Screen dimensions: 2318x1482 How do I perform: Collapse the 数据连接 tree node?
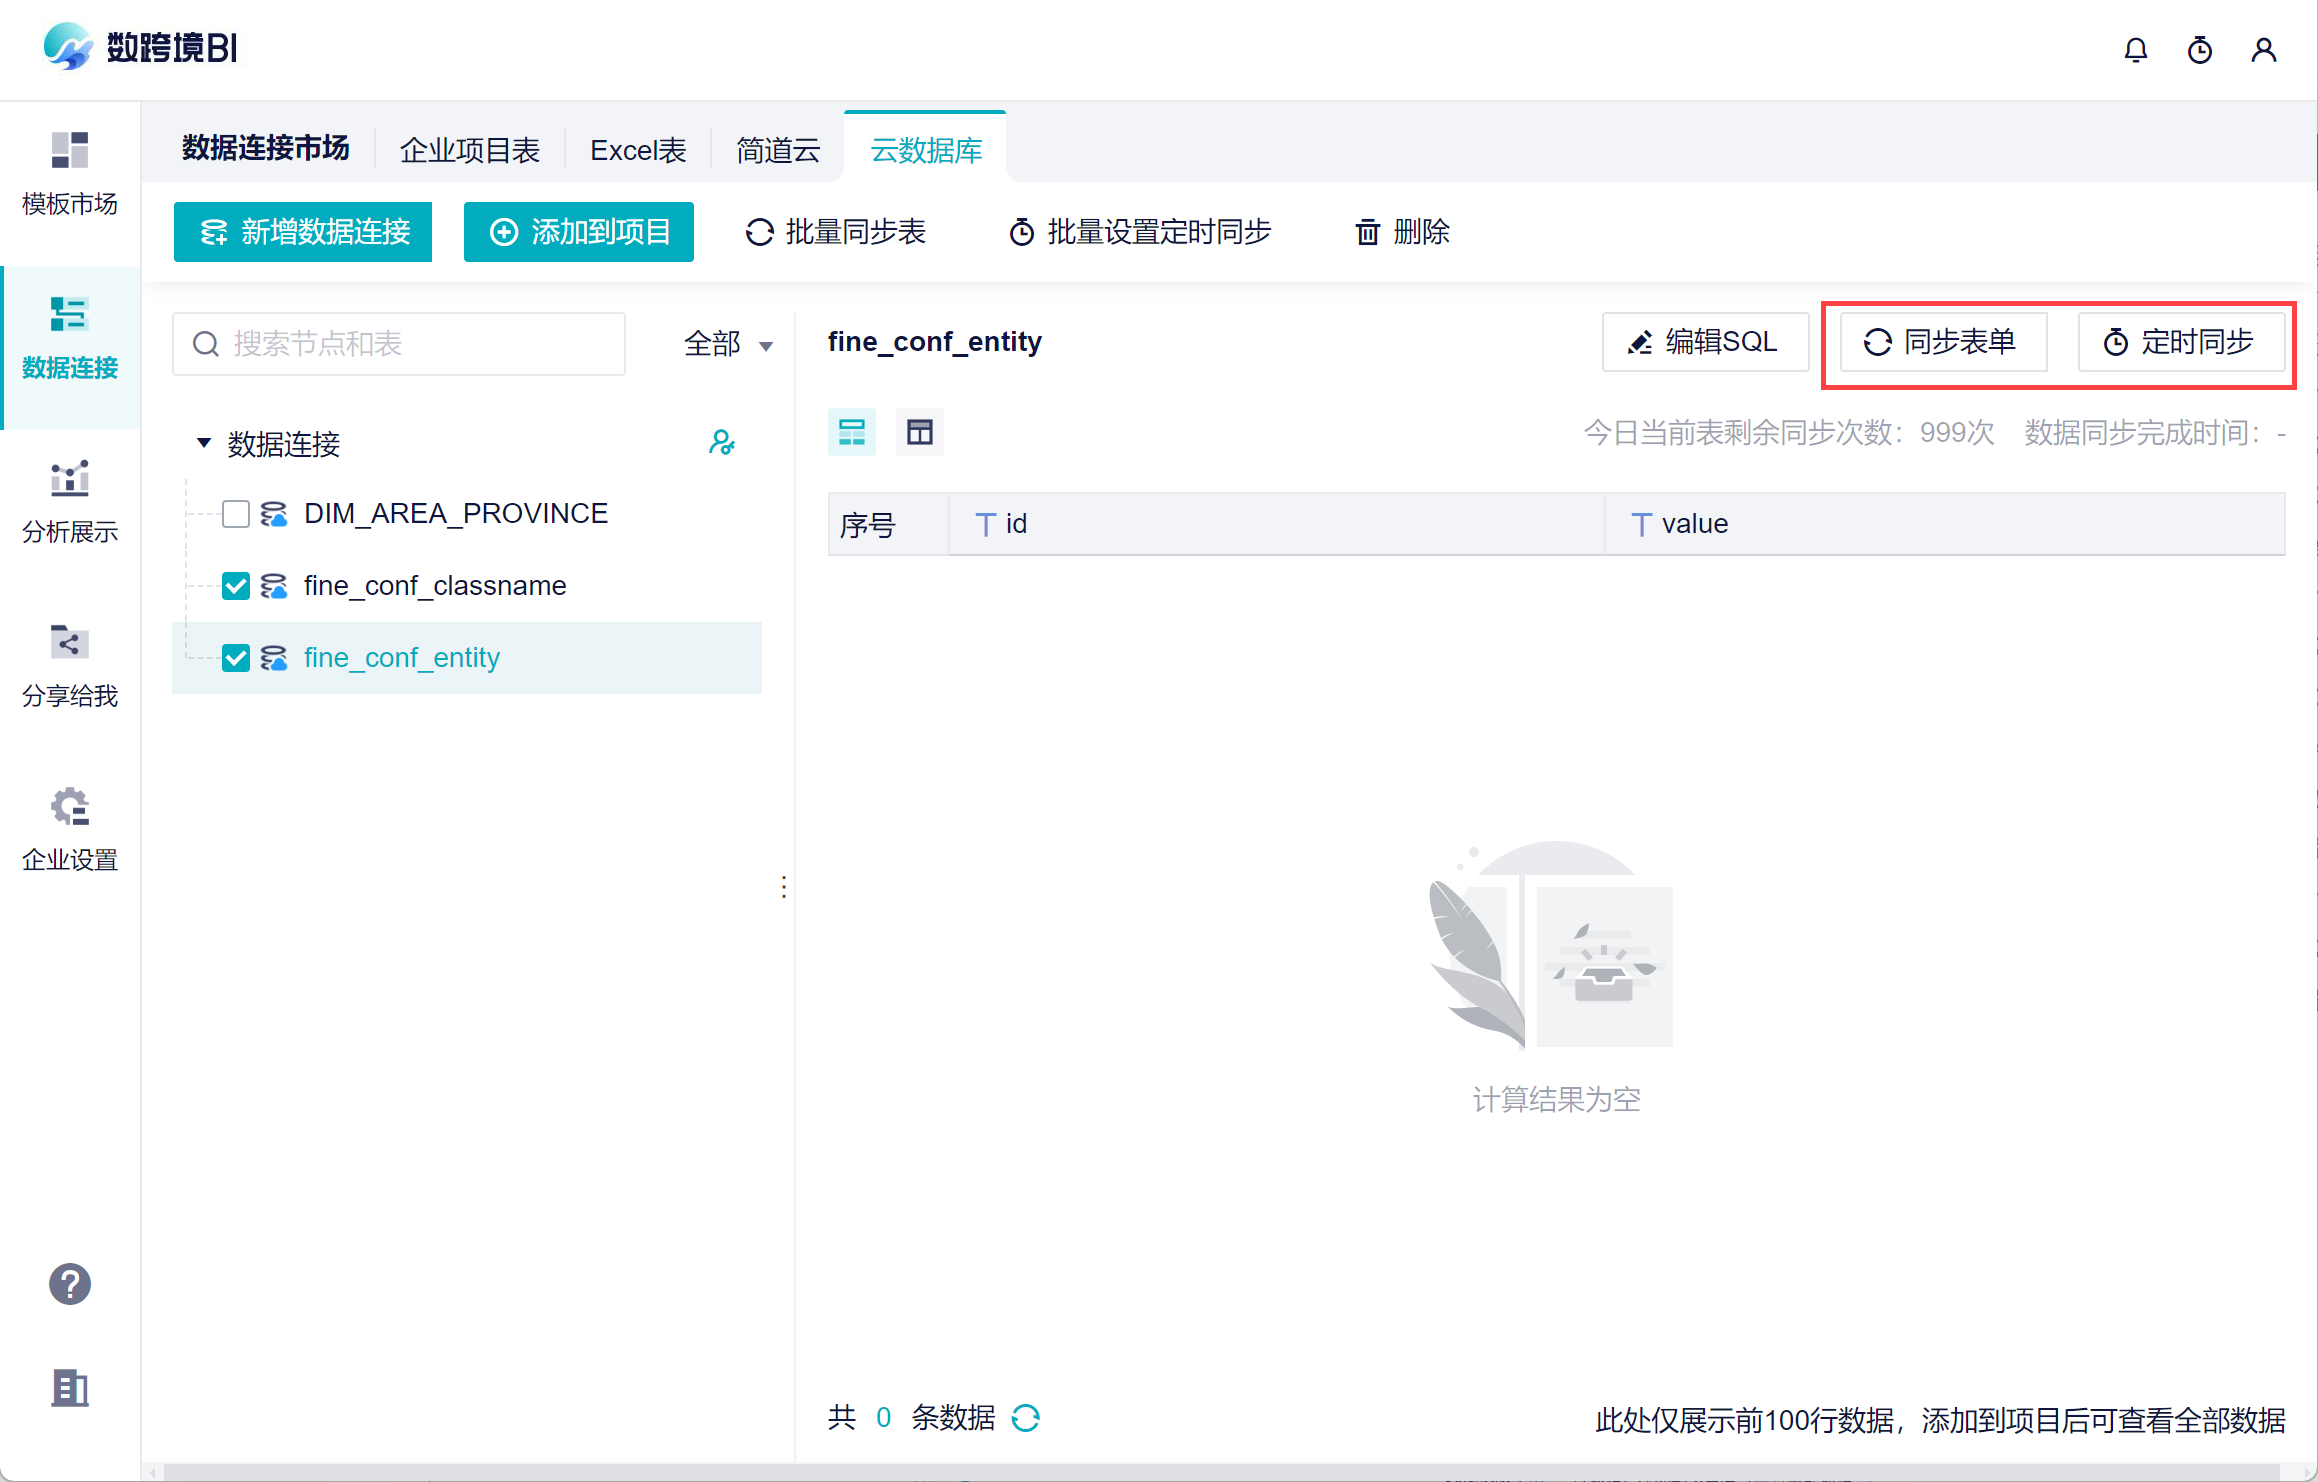(x=204, y=442)
